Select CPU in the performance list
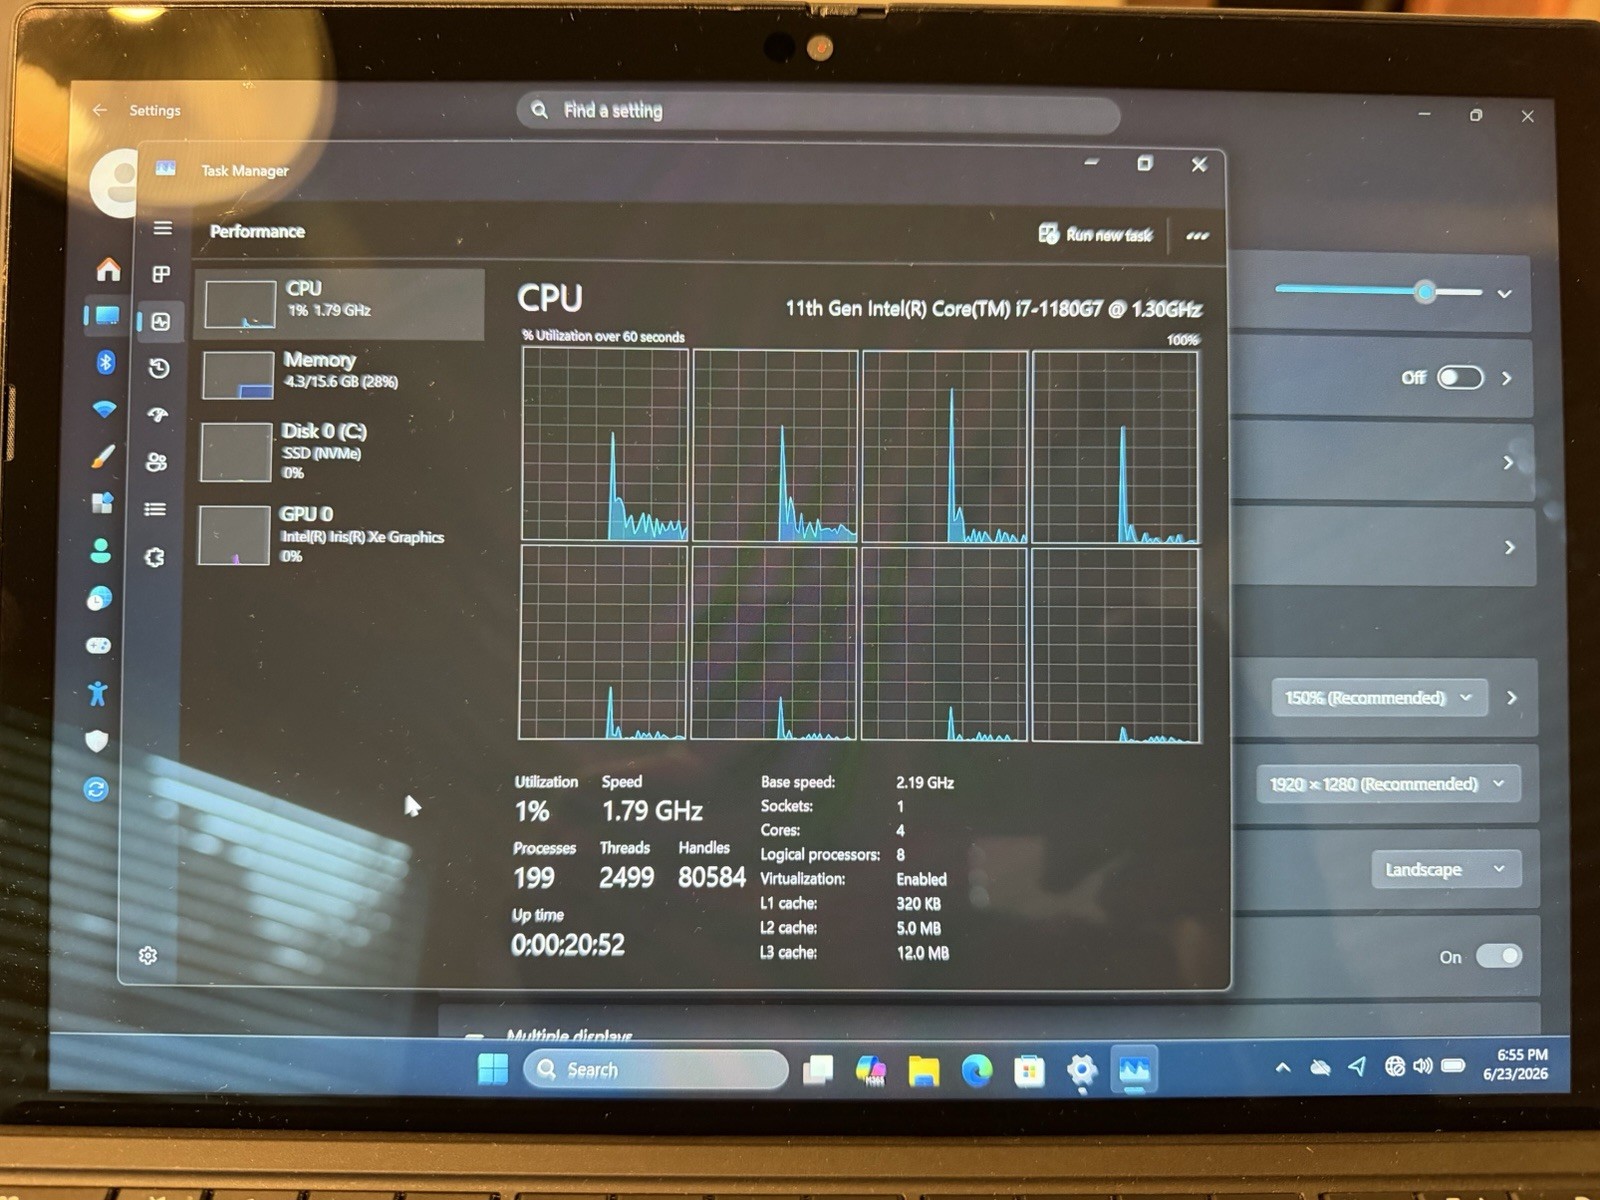This screenshot has height=1200, width=1600. pos(340,303)
